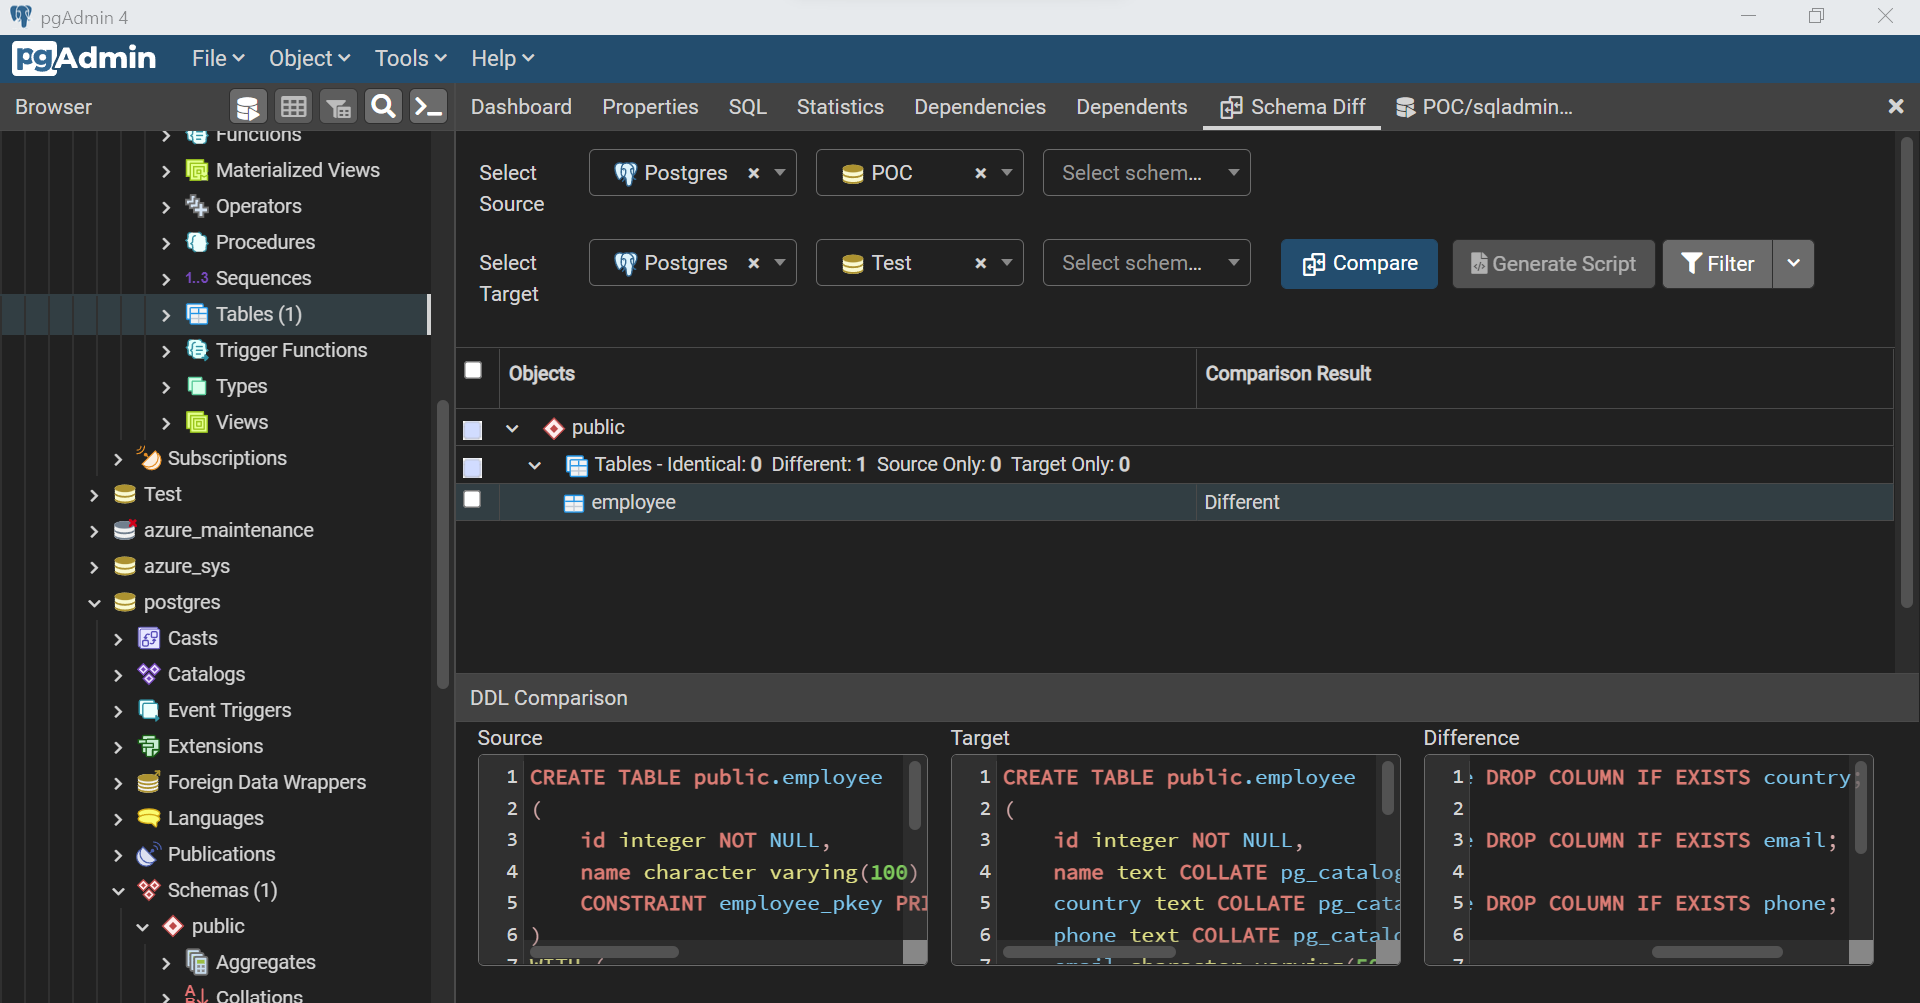
Task: Open the Query Tool database icon
Action: click(x=247, y=106)
